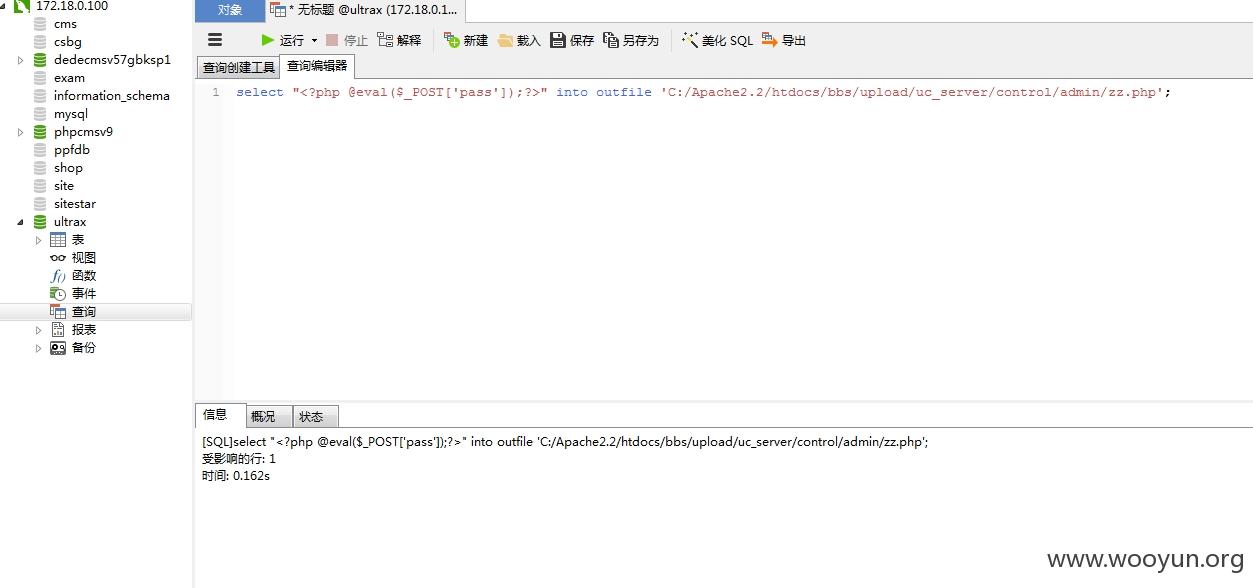Open 视图 views under ultrax

click(84, 258)
